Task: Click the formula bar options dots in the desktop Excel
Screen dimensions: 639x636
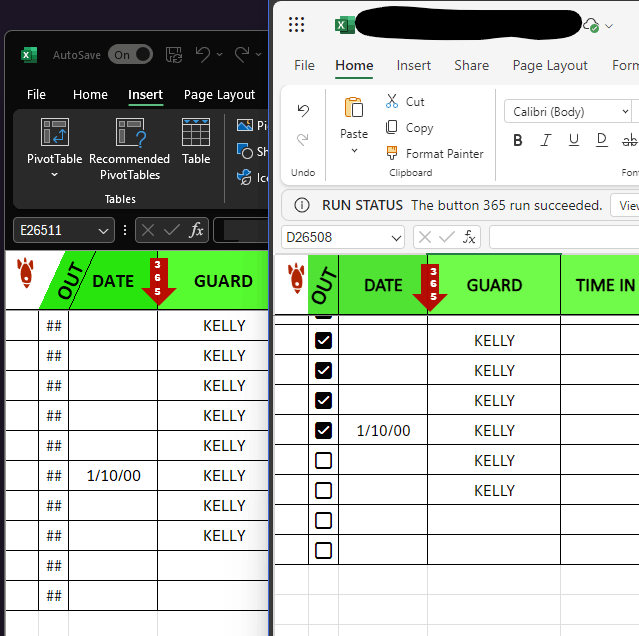Action: point(125,230)
